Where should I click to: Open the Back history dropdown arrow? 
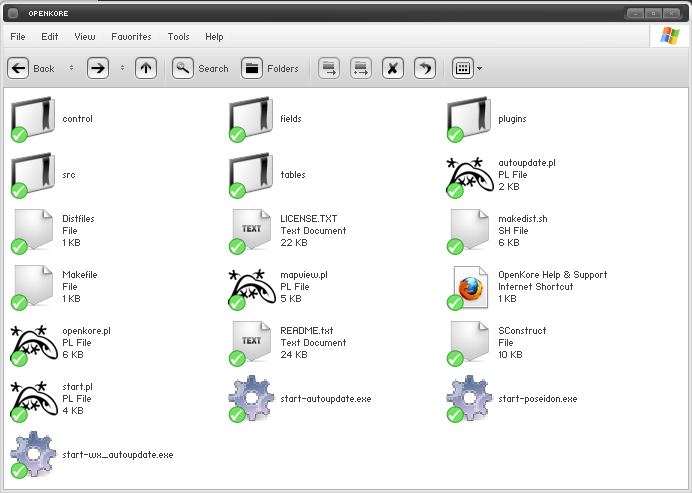tap(71, 68)
